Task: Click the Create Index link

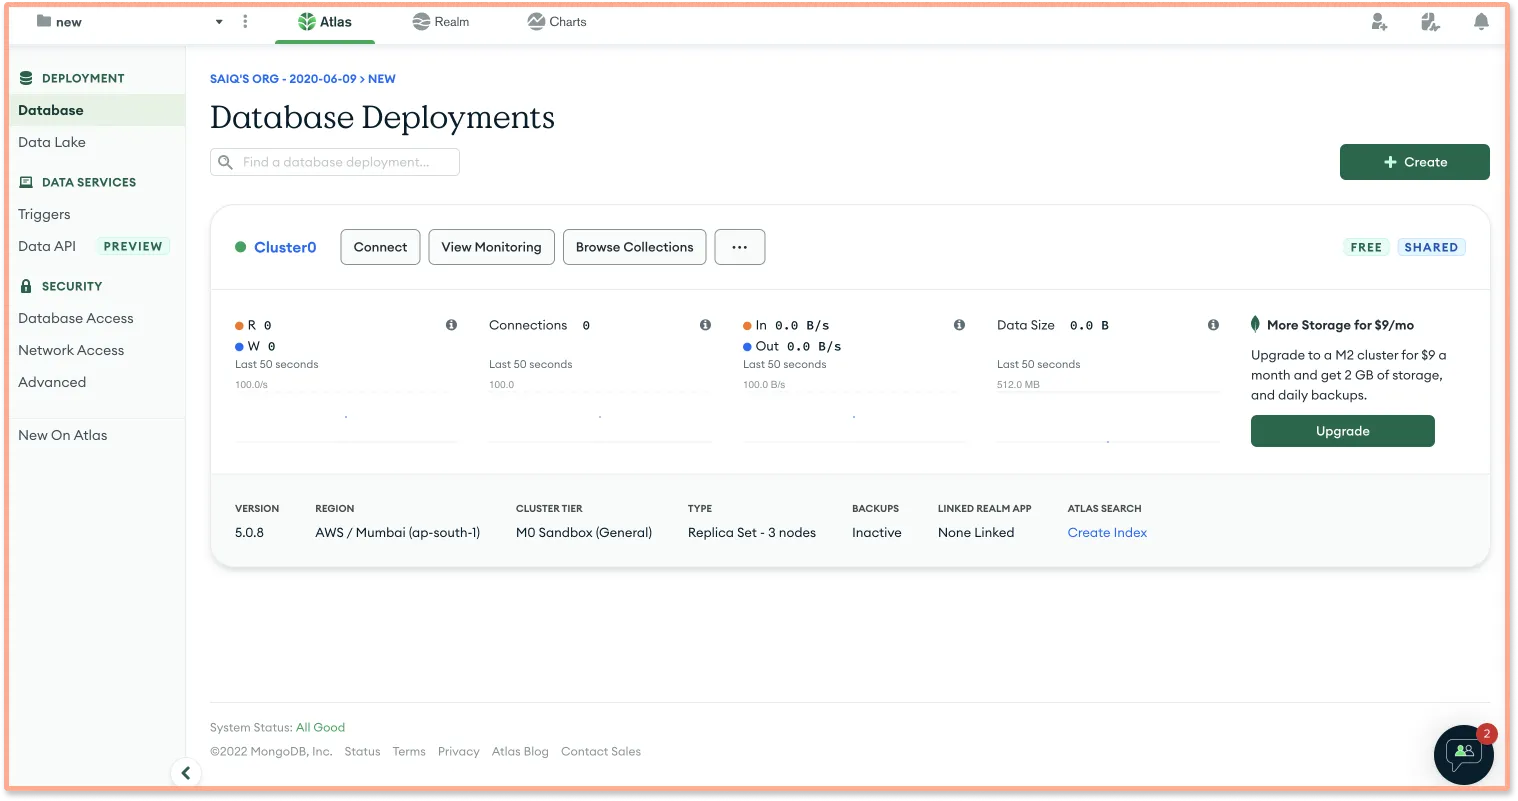Action: pyautogui.click(x=1107, y=533)
